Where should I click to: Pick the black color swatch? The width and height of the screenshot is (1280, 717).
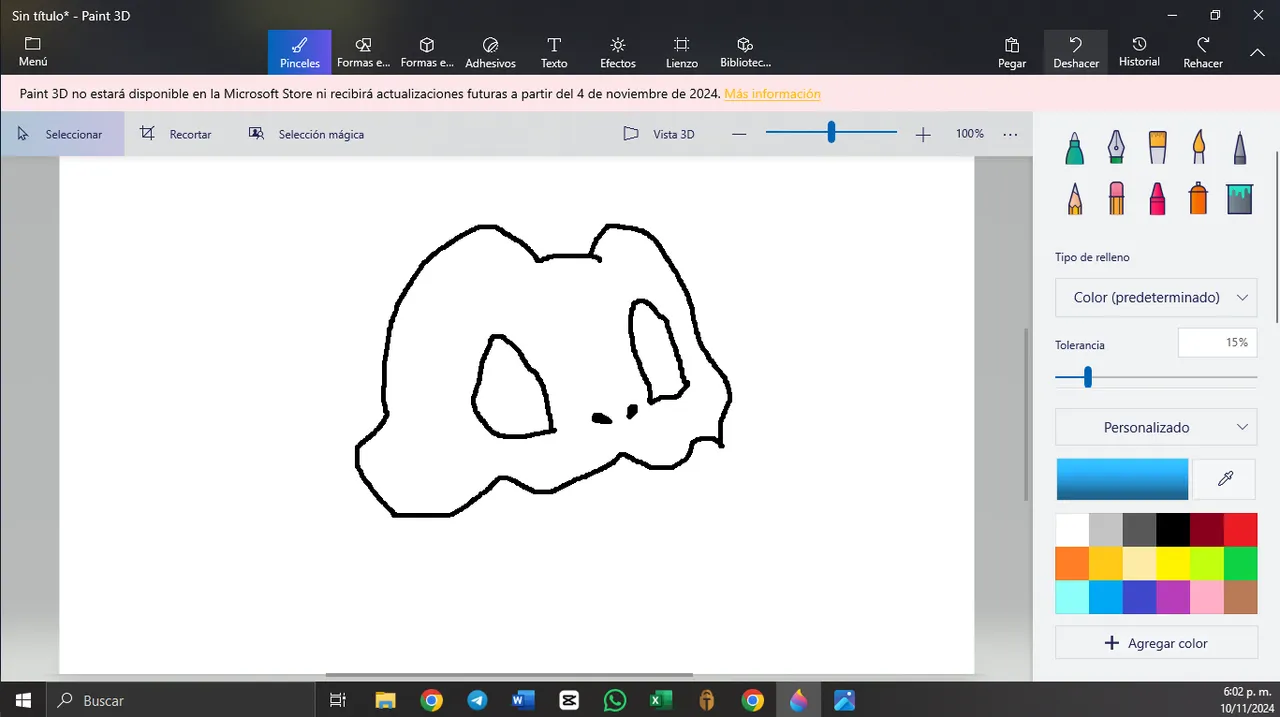coord(1173,530)
